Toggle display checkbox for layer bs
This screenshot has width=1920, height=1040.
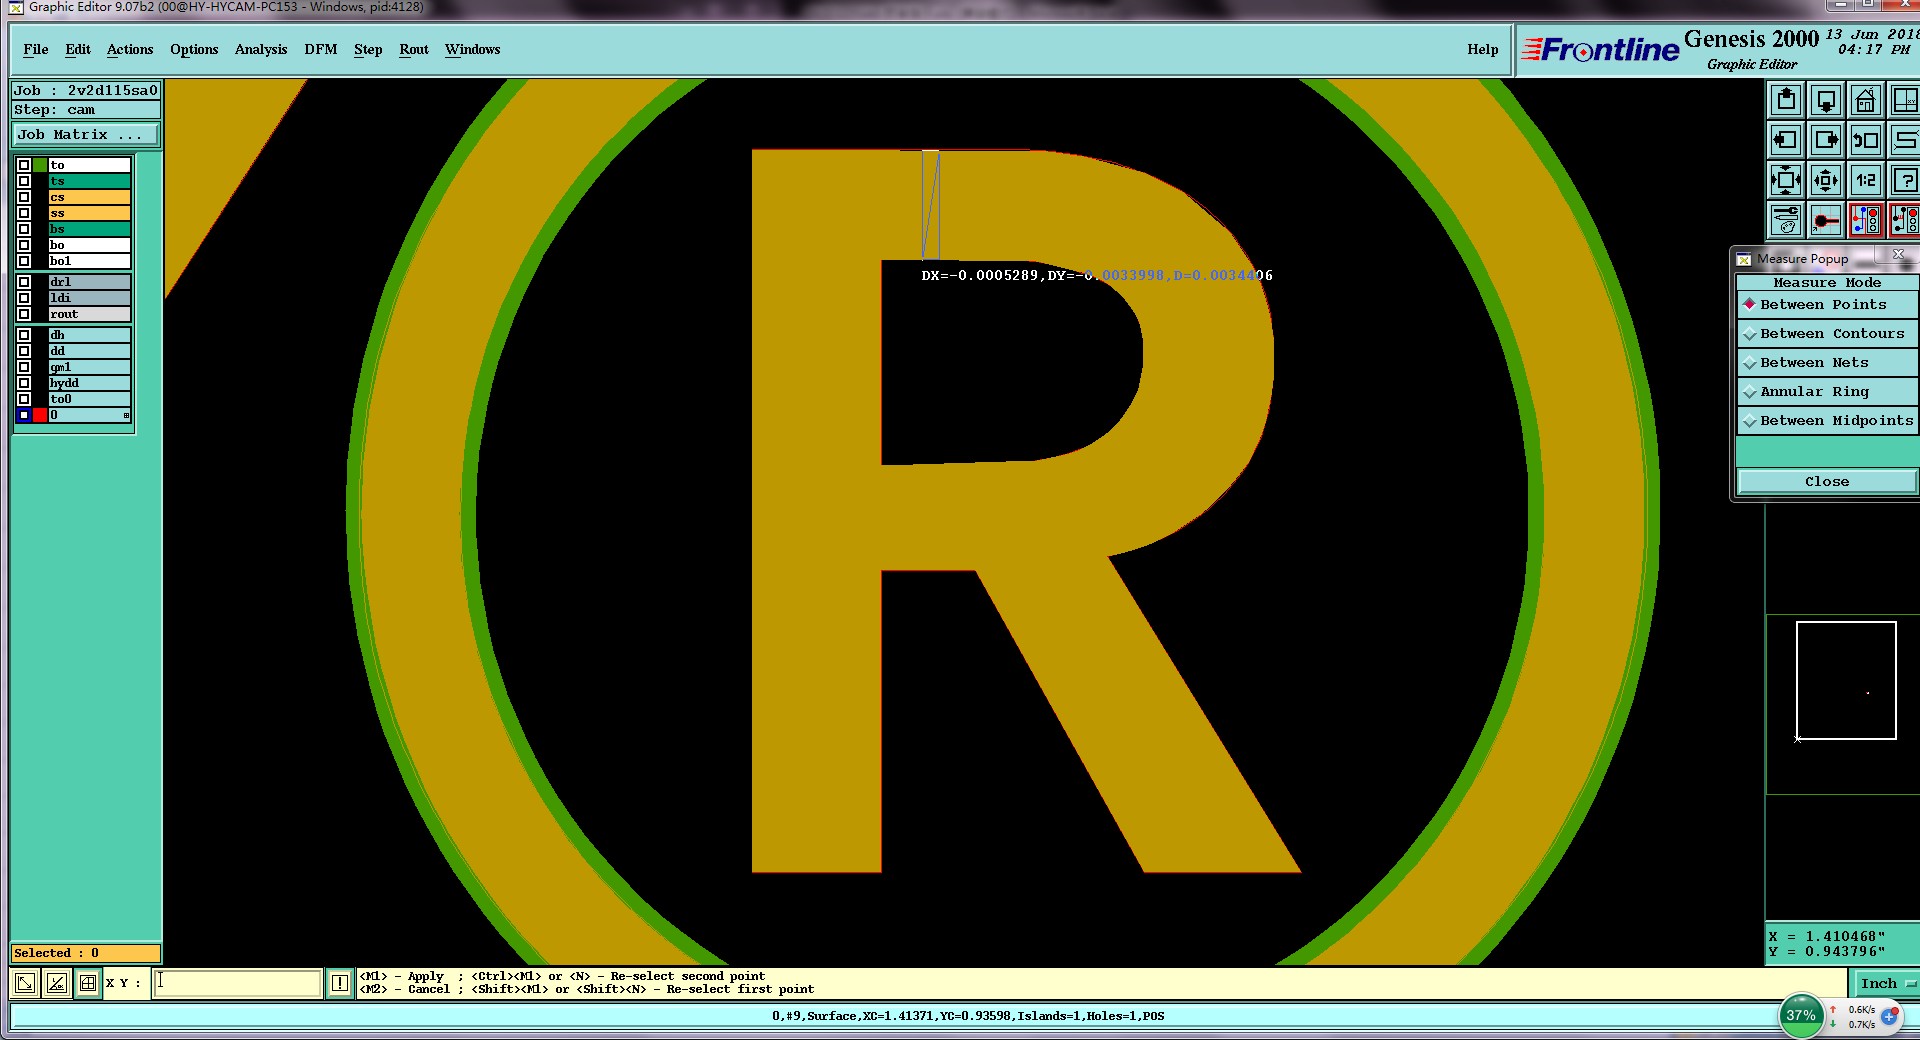[x=24, y=229]
